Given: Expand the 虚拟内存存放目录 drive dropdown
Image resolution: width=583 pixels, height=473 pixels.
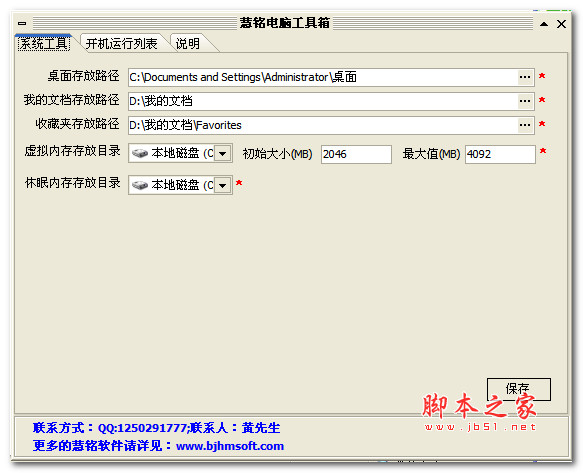Looking at the screenshot, I should 223,153.
